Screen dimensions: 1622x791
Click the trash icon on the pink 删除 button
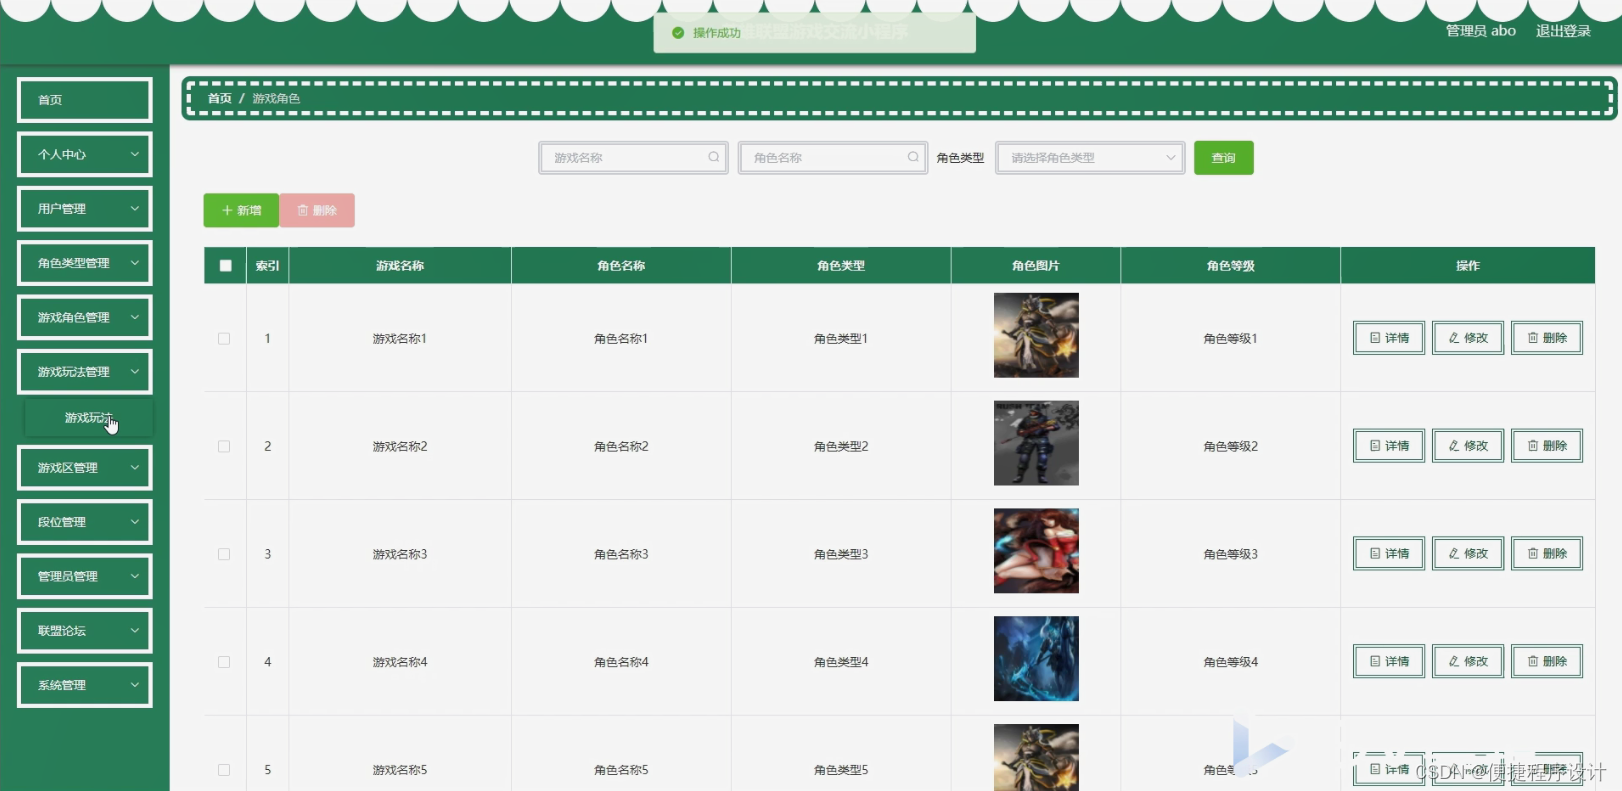pos(303,210)
